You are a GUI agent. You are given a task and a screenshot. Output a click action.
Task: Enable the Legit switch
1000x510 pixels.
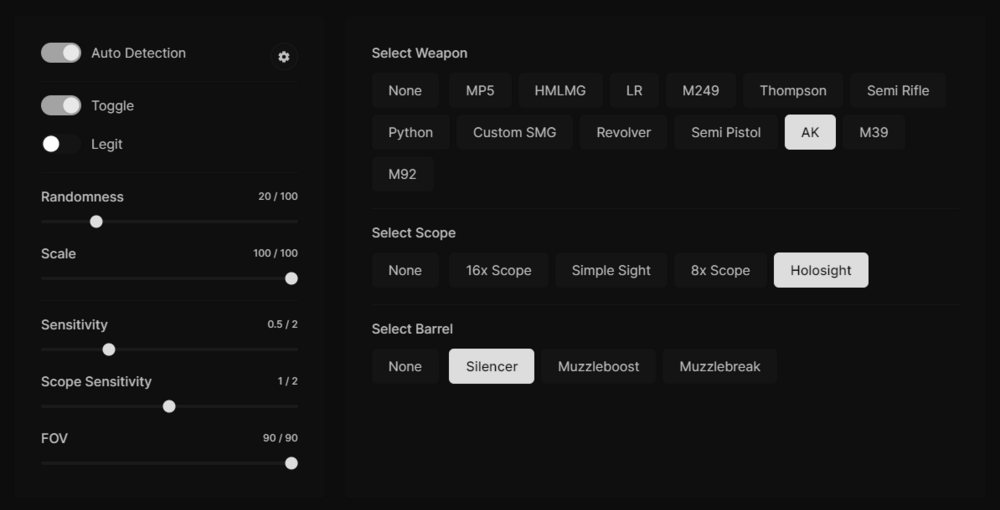[x=61, y=144]
